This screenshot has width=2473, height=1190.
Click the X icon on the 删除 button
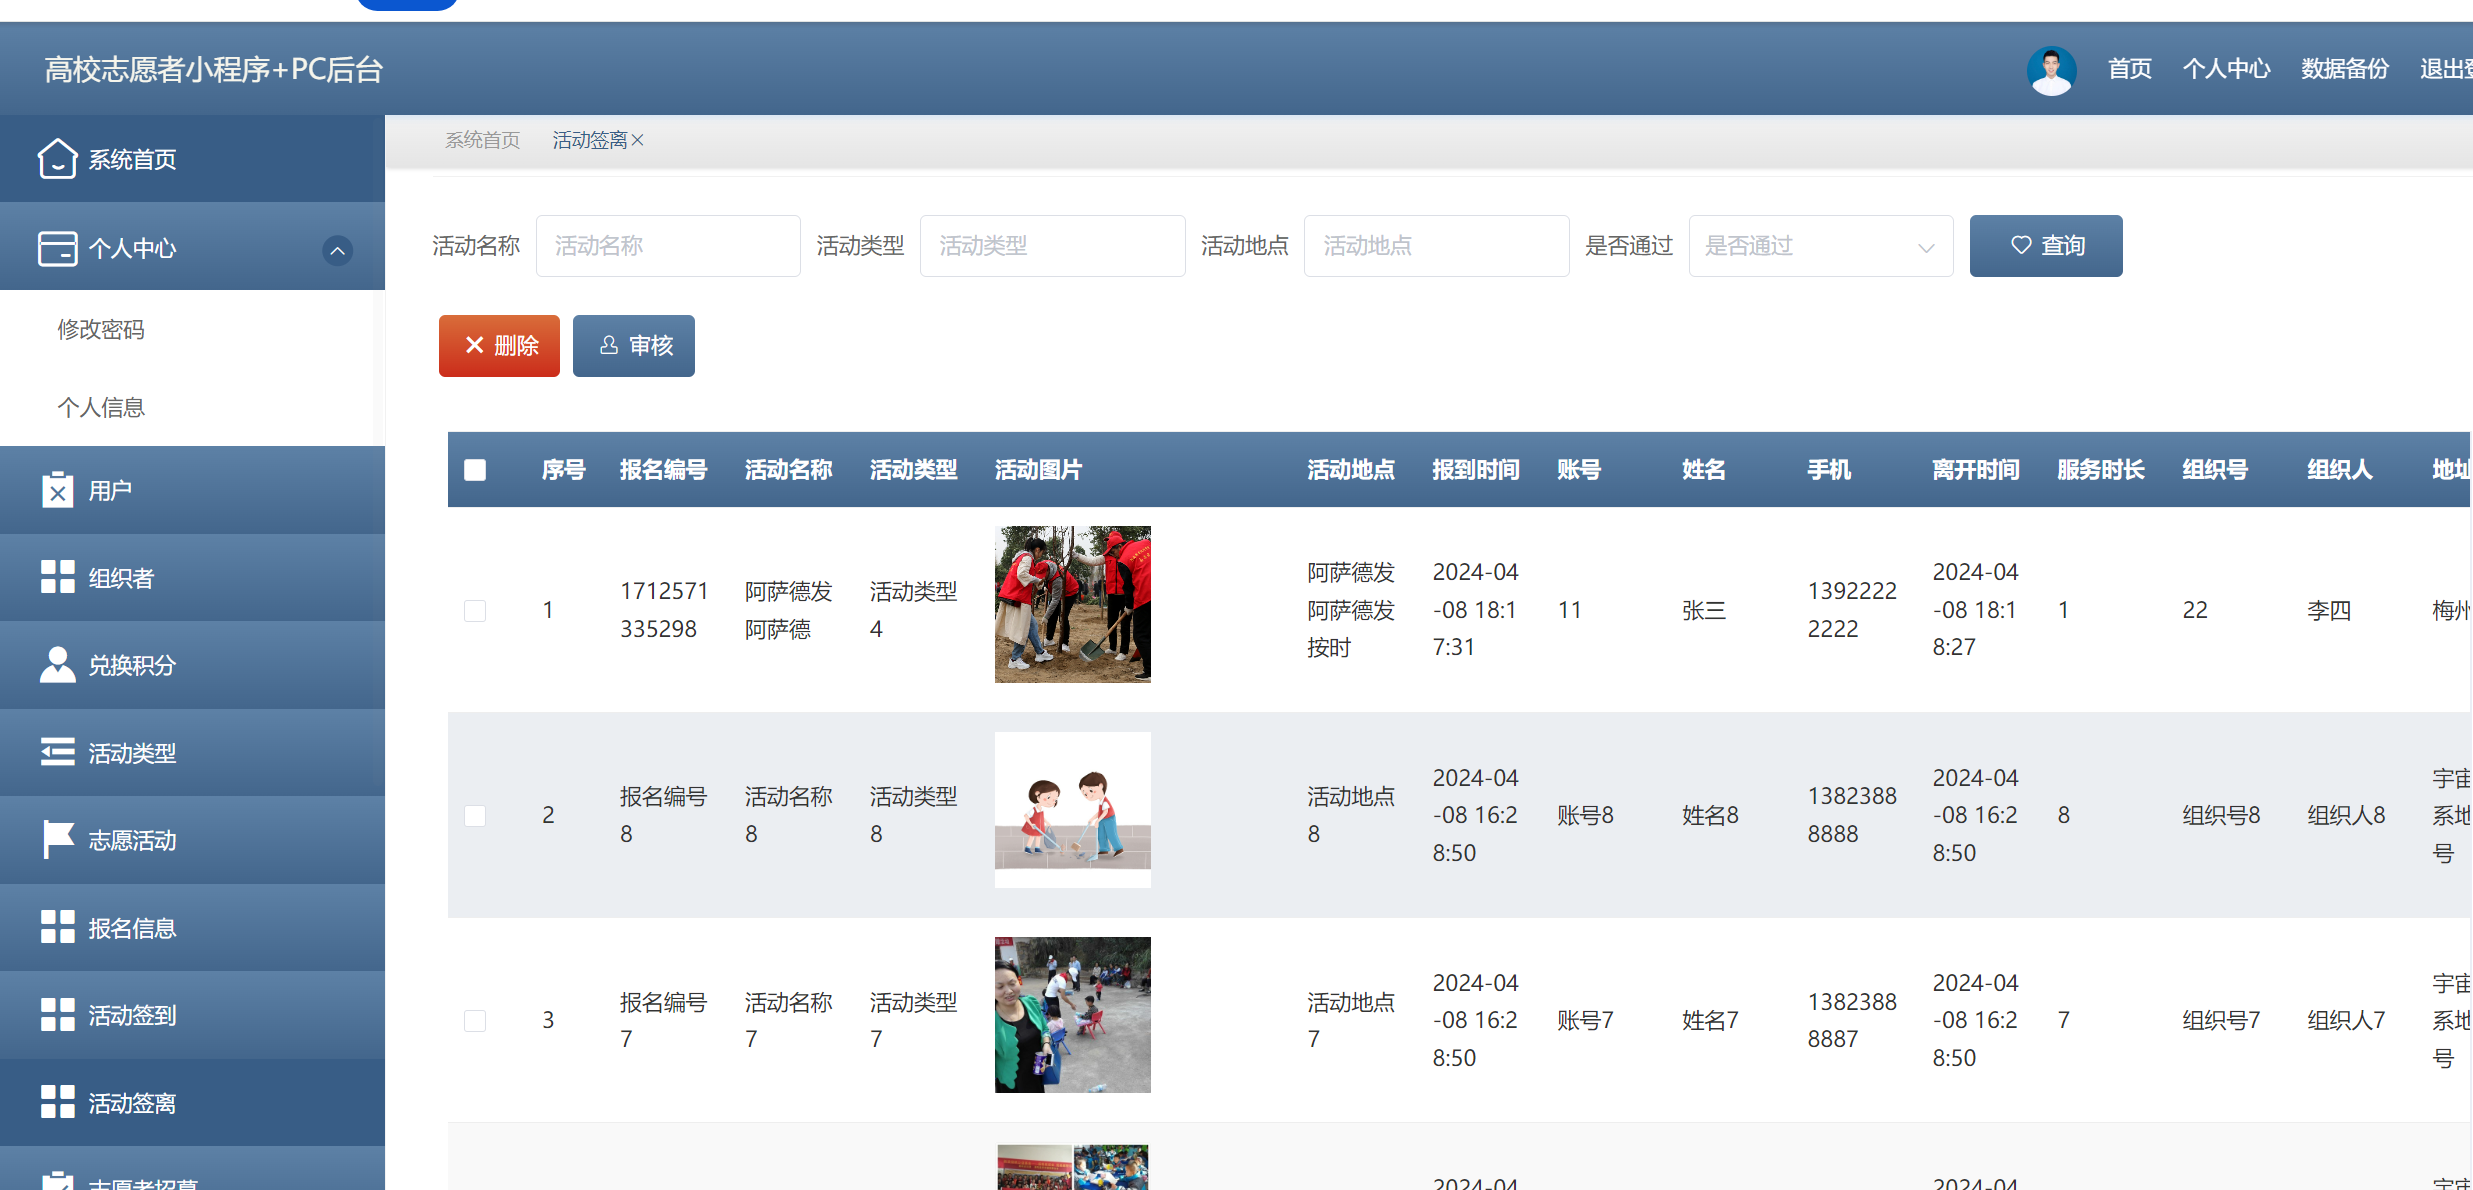point(474,345)
